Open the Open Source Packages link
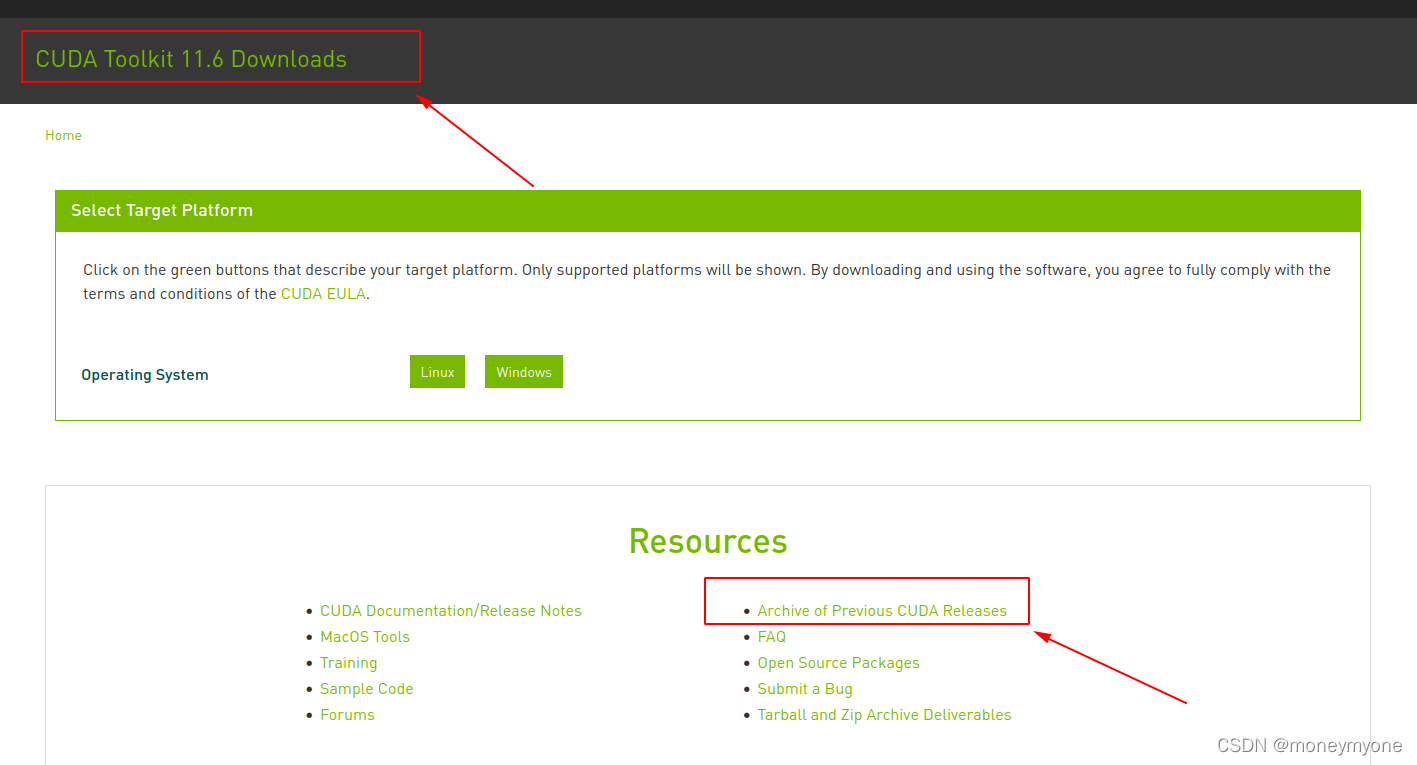This screenshot has width=1417, height=765. [x=838, y=663]
